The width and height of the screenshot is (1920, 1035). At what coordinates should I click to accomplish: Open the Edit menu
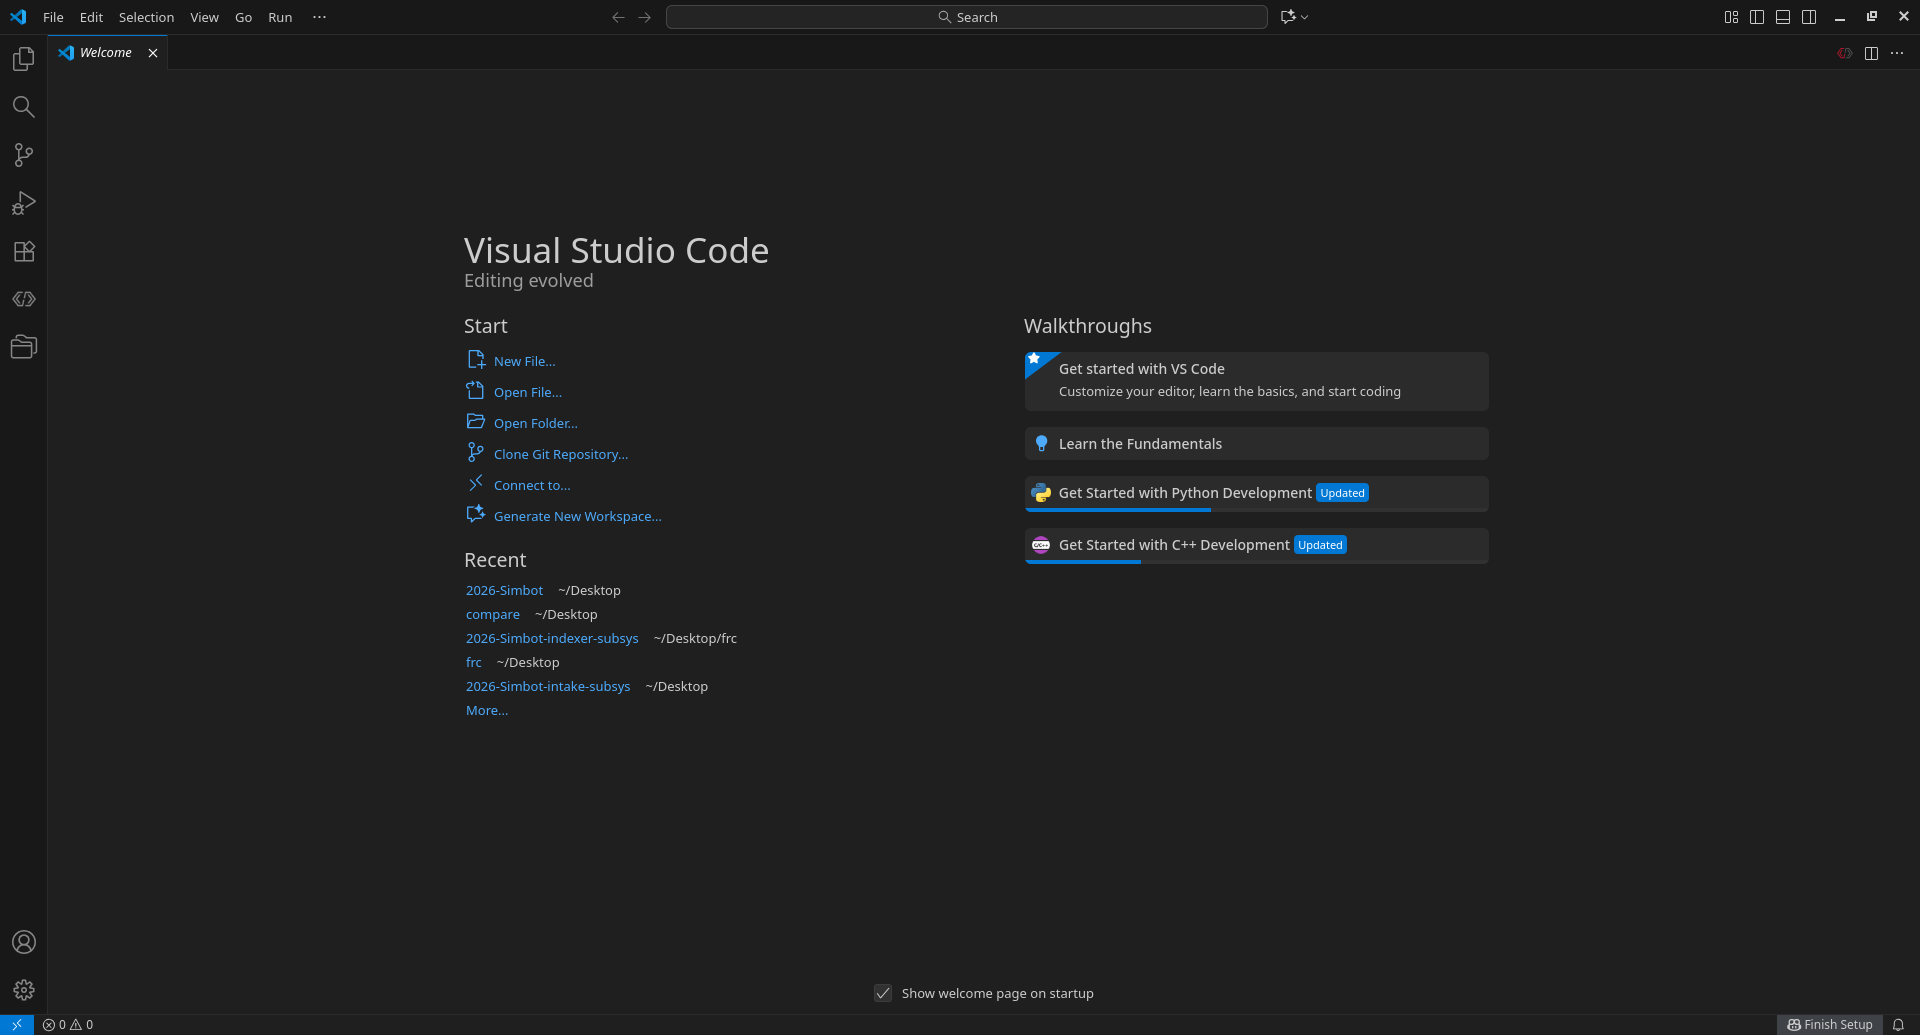point(91,17)
